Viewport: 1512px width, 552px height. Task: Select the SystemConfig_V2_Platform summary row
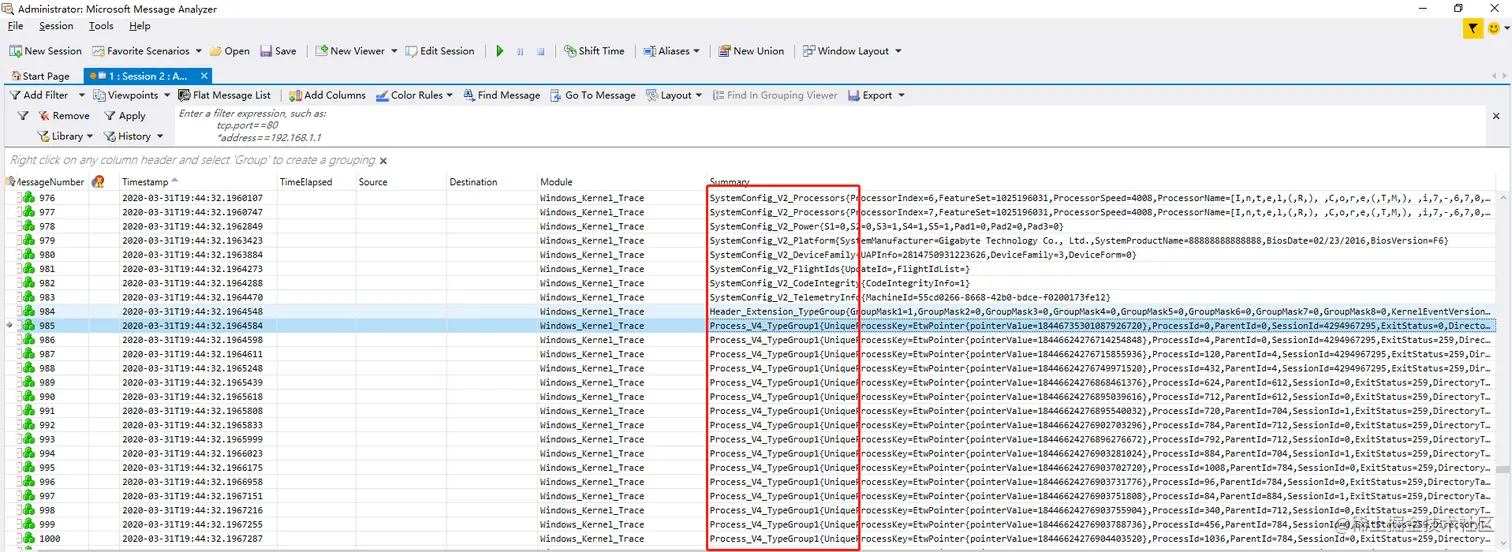(x=1078, y=240)
